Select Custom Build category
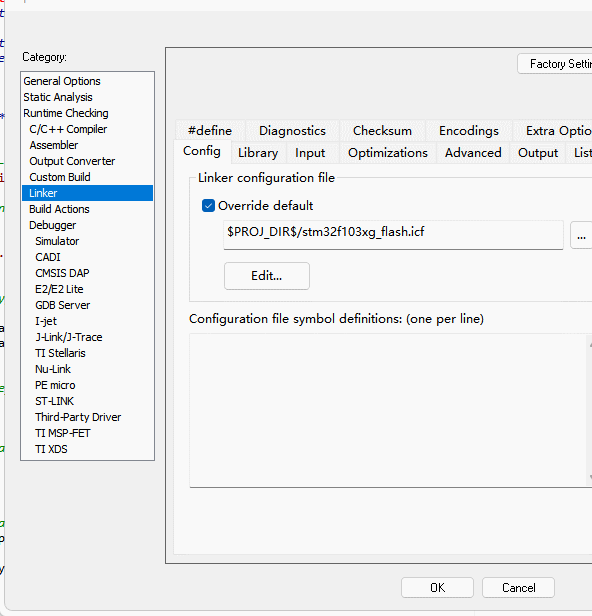This screenshot has height=616, width=592. pyautogui.click(x=87, y=177)
